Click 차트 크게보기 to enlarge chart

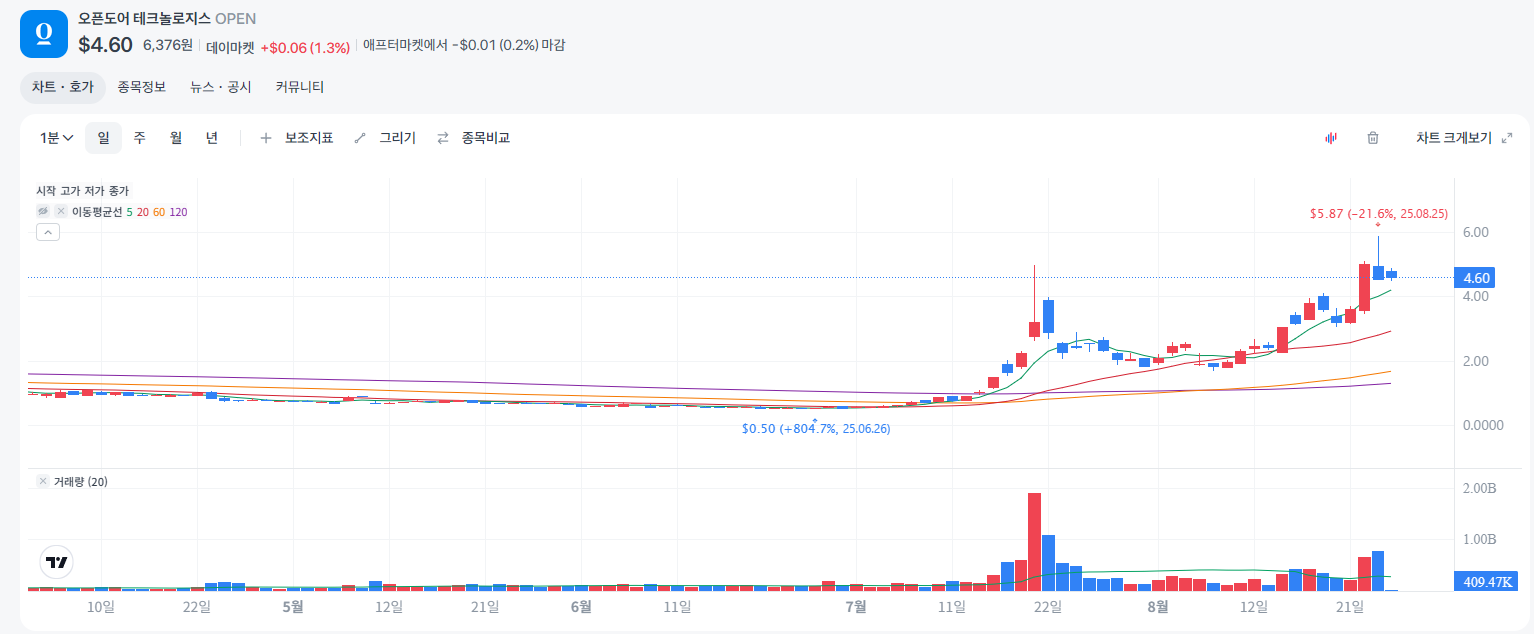coord(1454,138)
